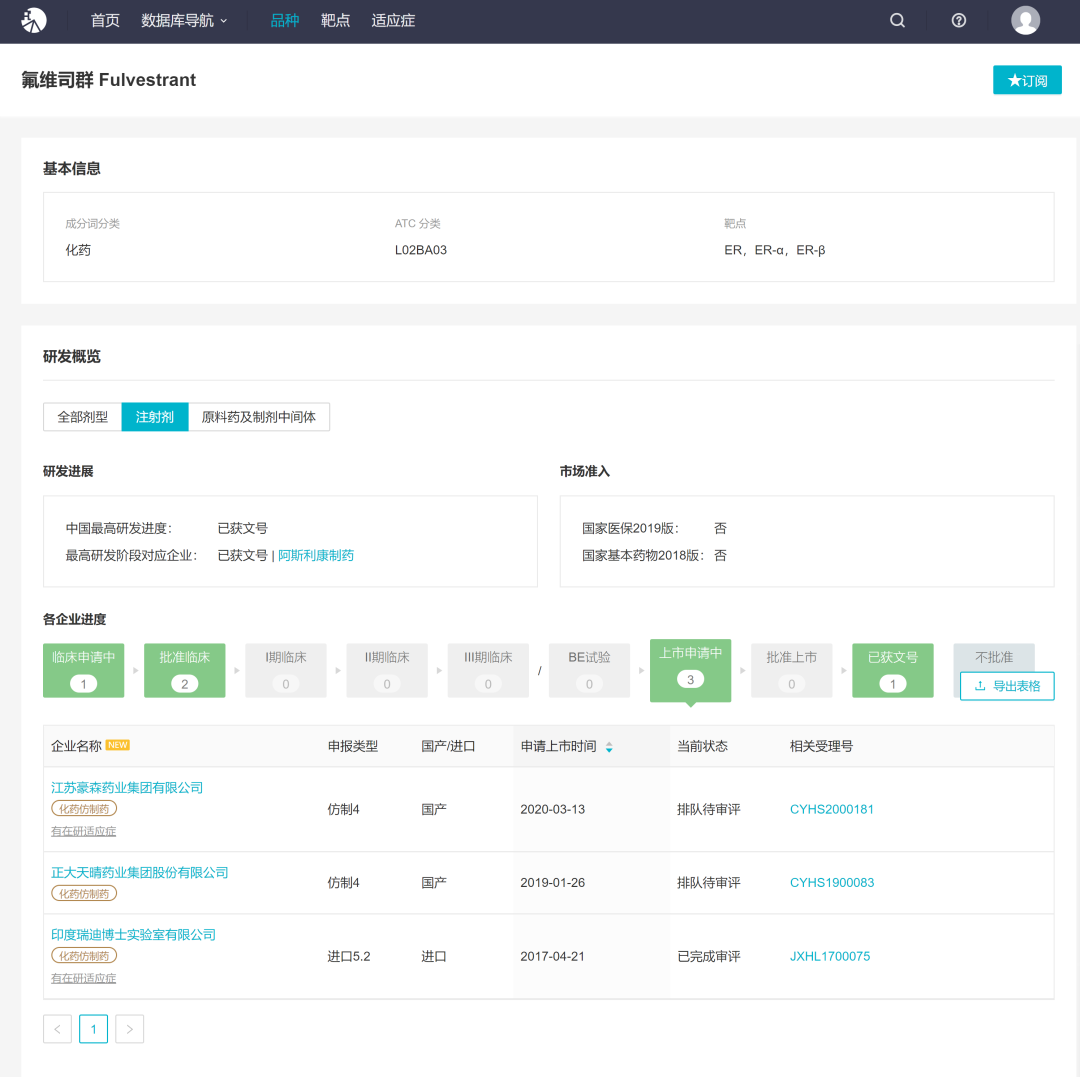
Task: Select the 不批准 stage box
Action: 994,657
